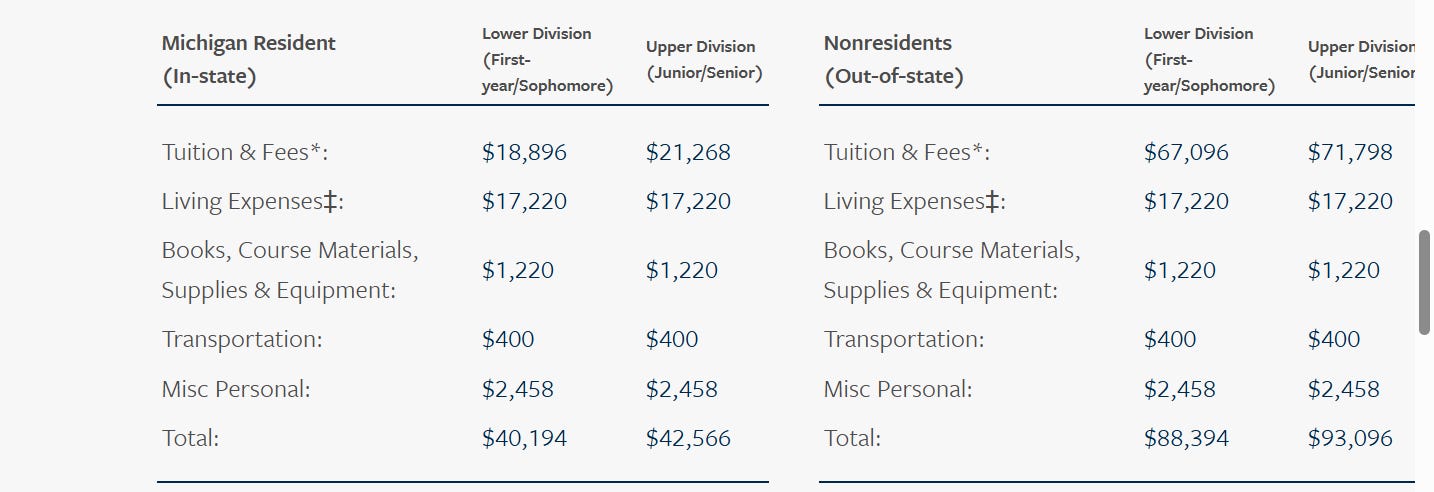Image resolution: width=1434 pixels, height=492 pixels.
Task: Click nonresident upper division tuition $71,798
Action: click(x=1350, y=152)
